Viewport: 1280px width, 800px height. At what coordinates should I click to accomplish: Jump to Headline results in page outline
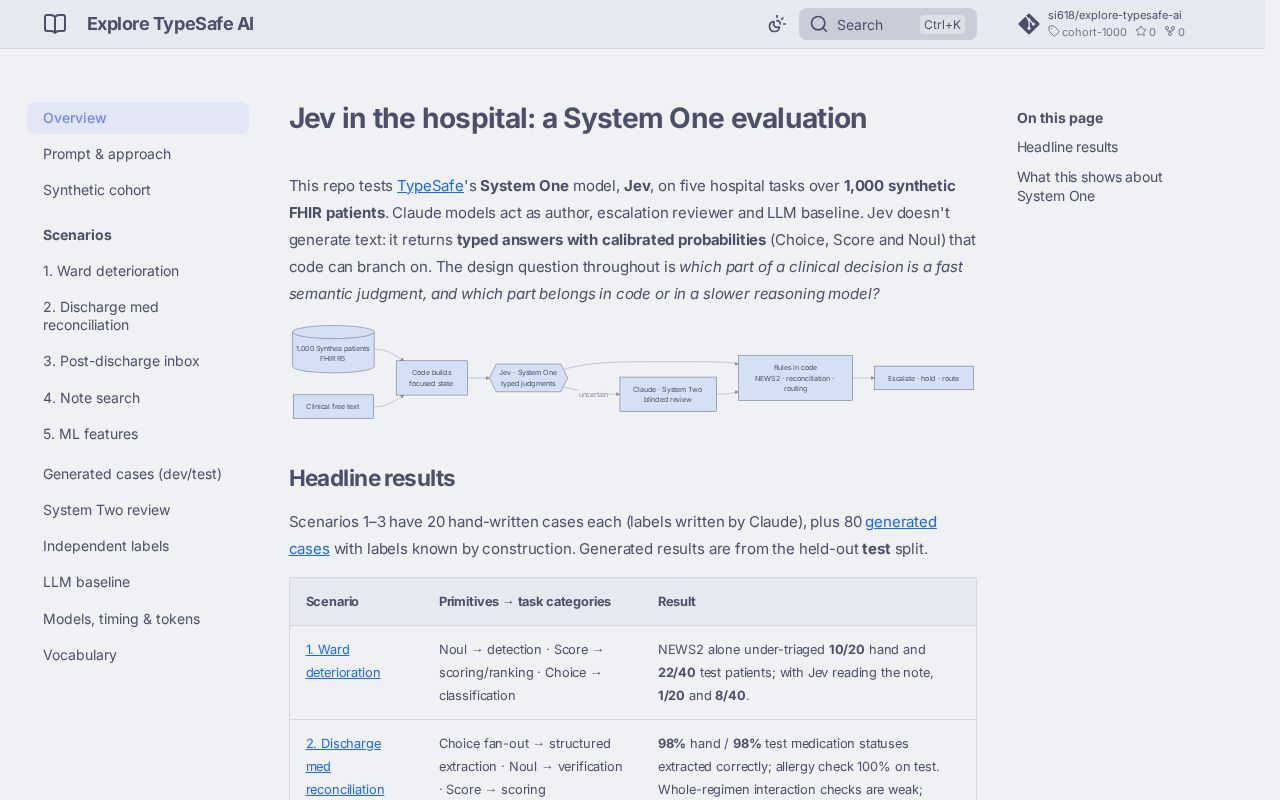(x=1067, y=147)
